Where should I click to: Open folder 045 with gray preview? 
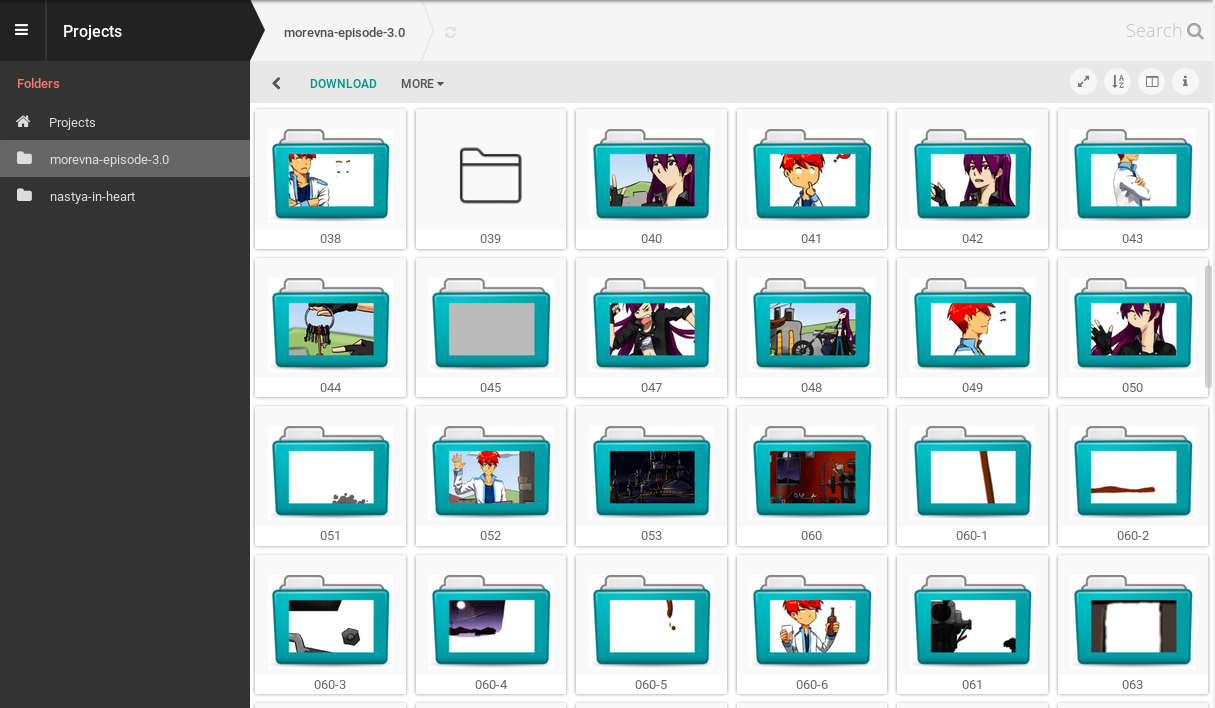click(490, 328)
